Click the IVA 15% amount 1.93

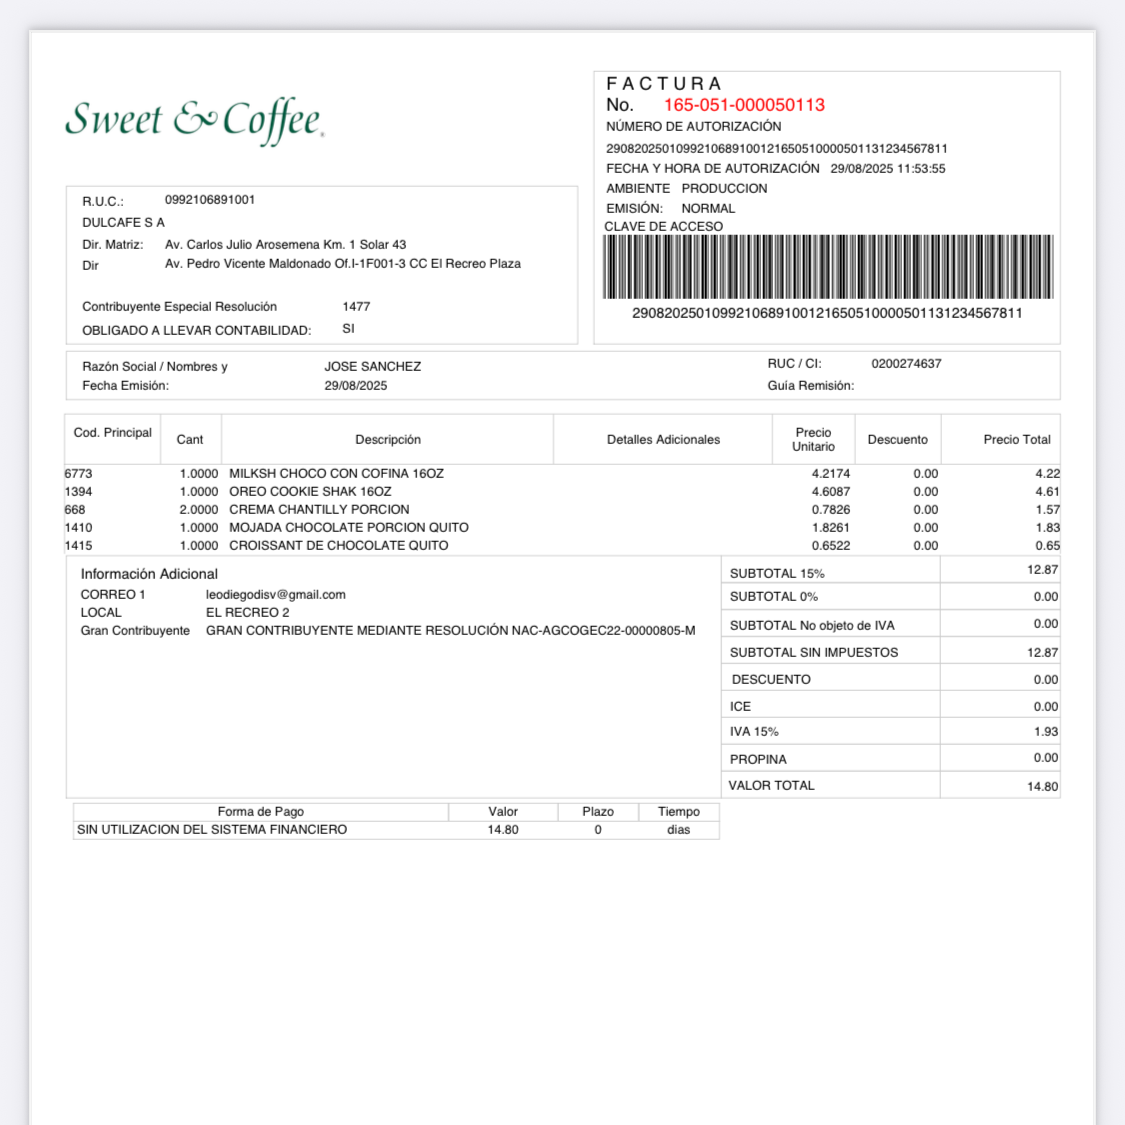pyautogui.click(x=1046, y=731)
